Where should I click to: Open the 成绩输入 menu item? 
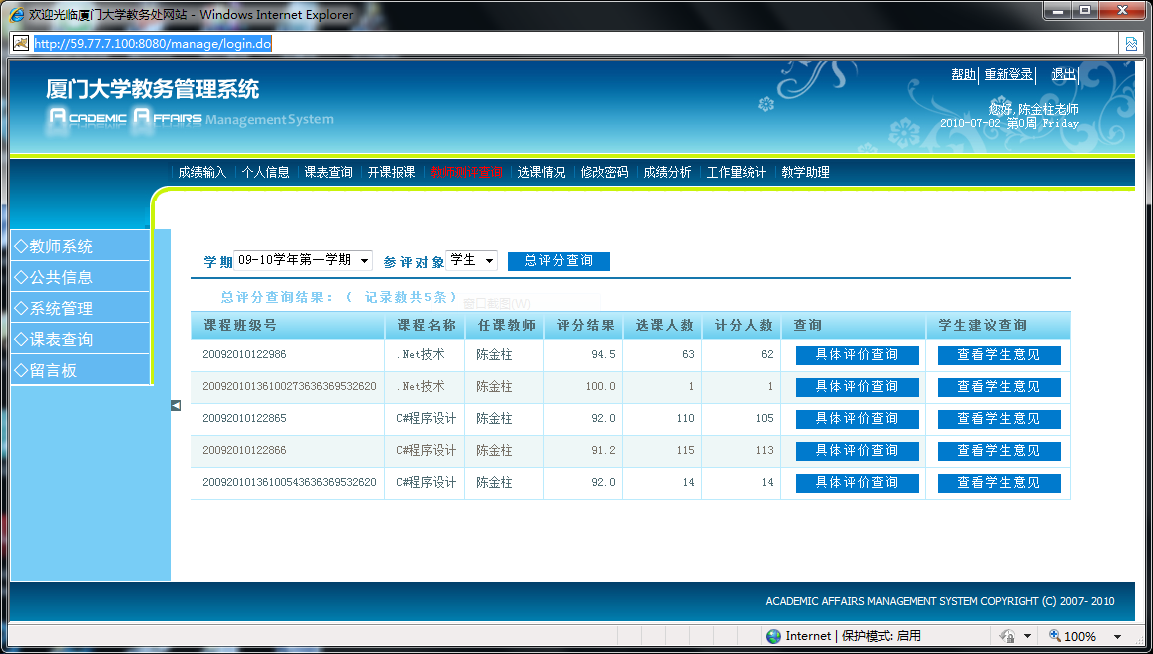pyautogui.click(x=202, y=172)
